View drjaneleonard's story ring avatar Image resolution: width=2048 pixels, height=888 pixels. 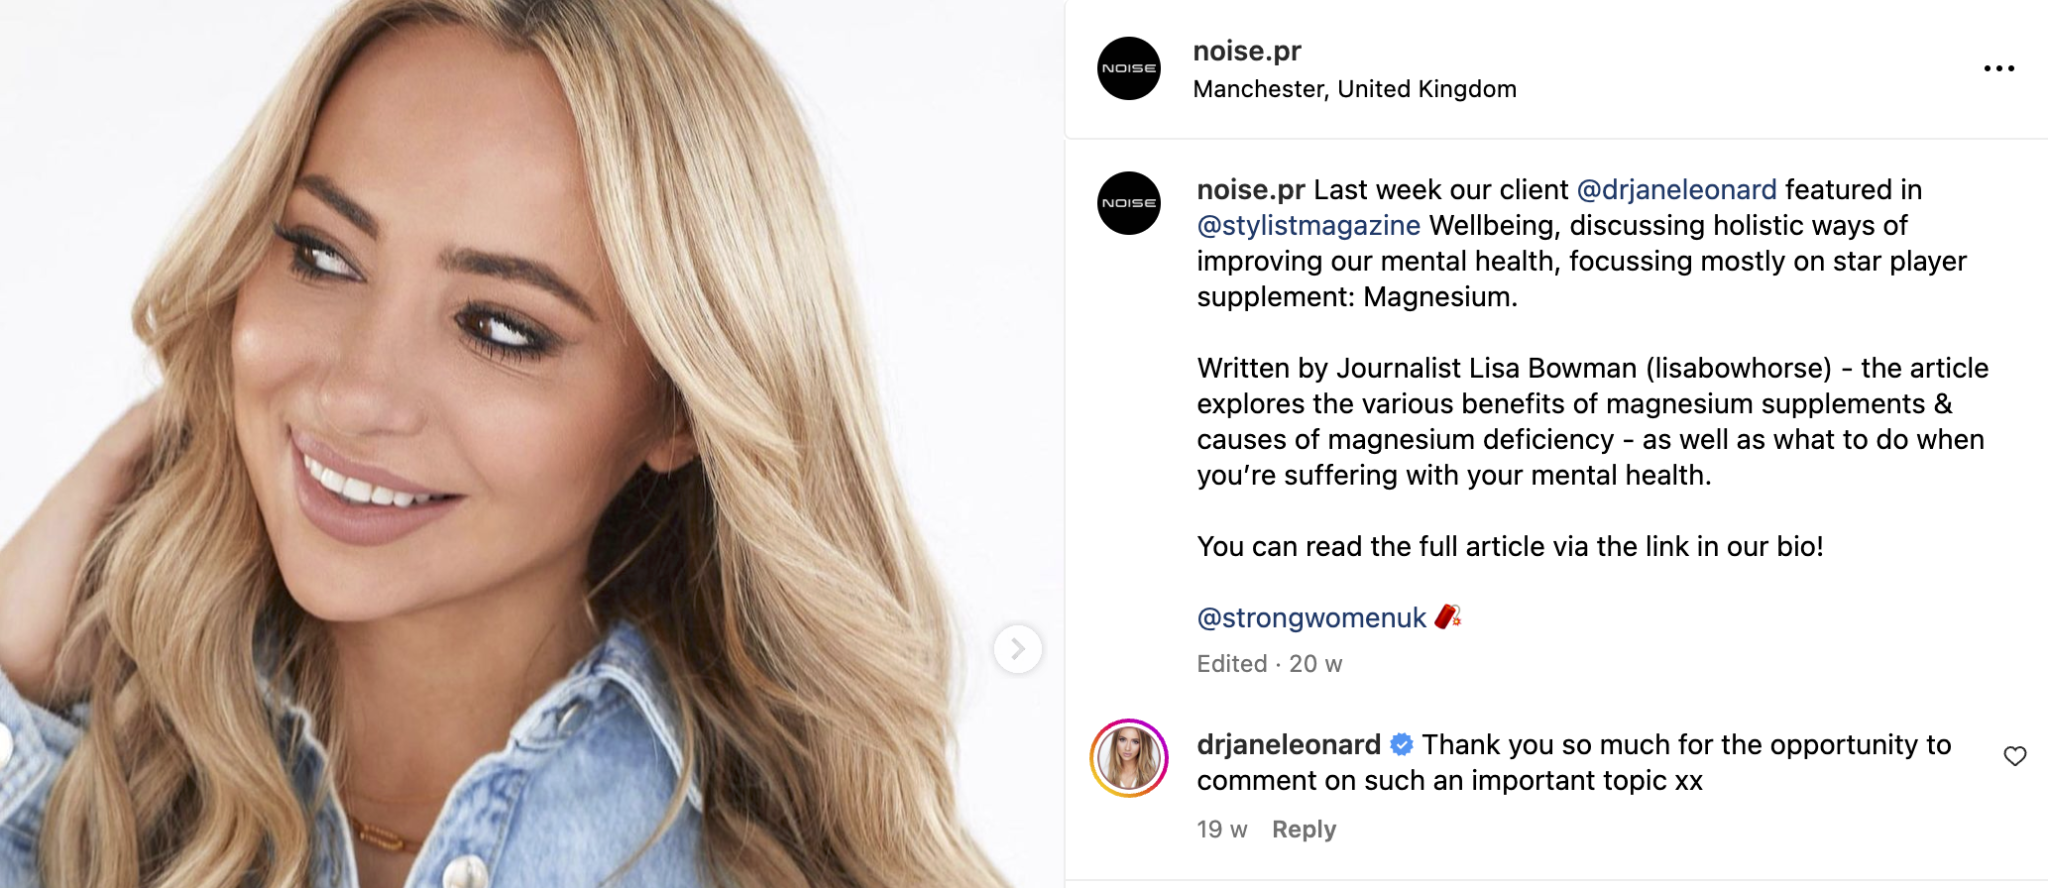click(1129, 758)
